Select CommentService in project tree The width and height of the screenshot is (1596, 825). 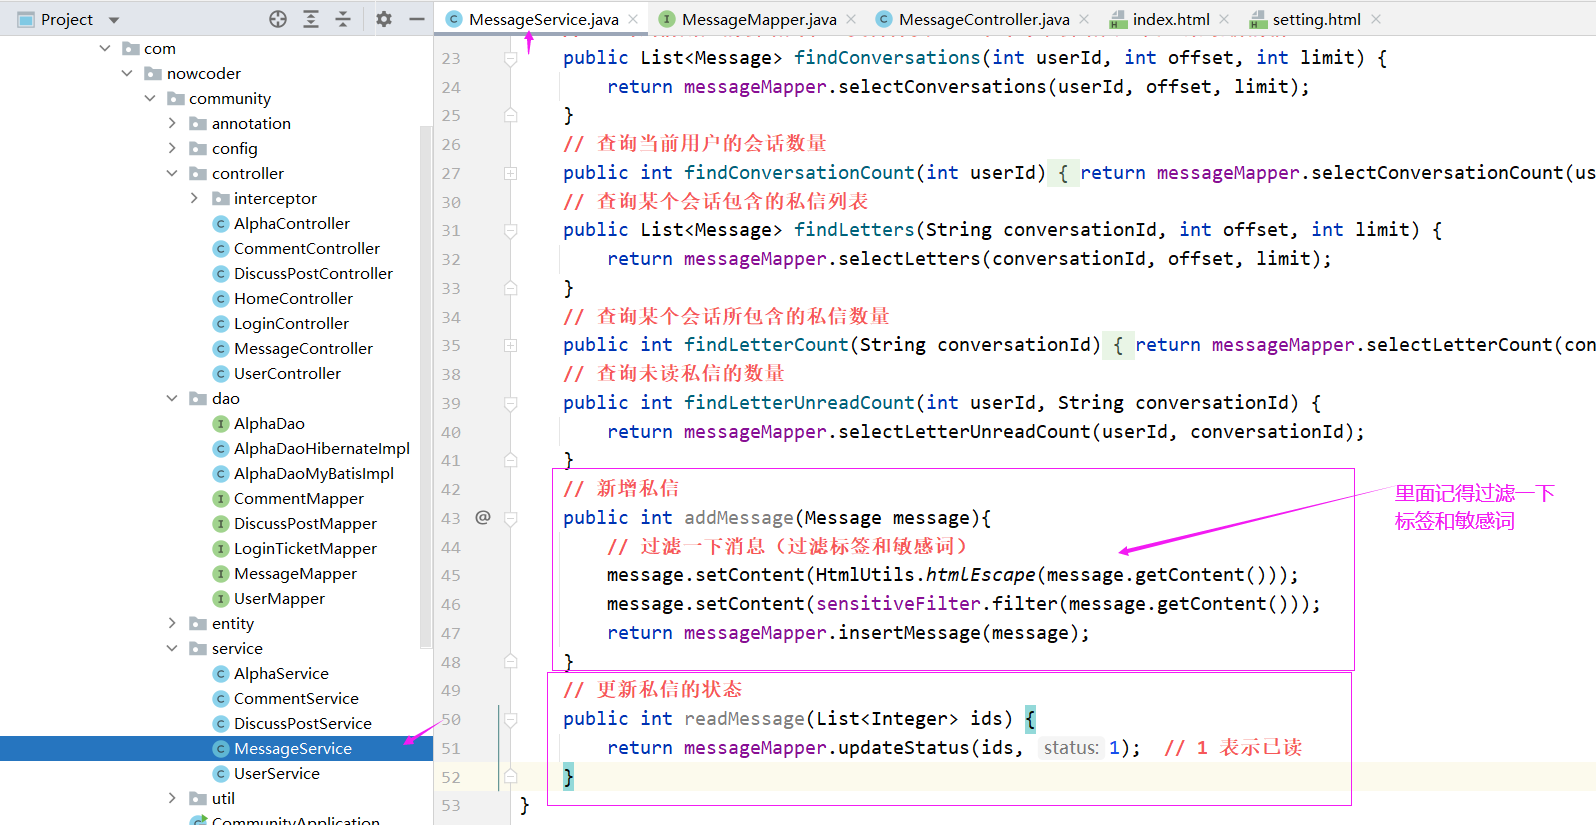click(x=296, y=698)
